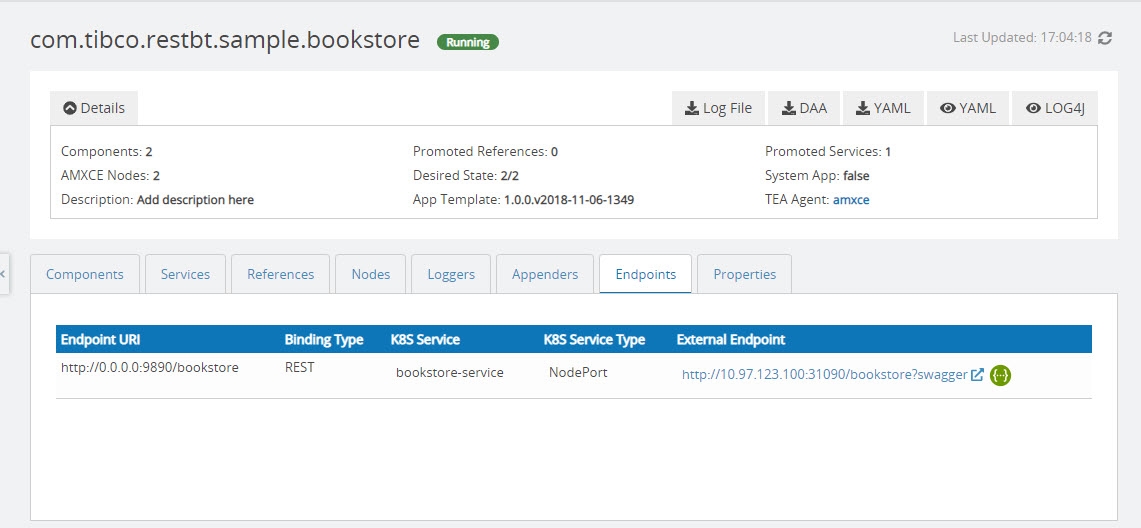
Task: Switch to the Components tab
Action: coord(85,274)
